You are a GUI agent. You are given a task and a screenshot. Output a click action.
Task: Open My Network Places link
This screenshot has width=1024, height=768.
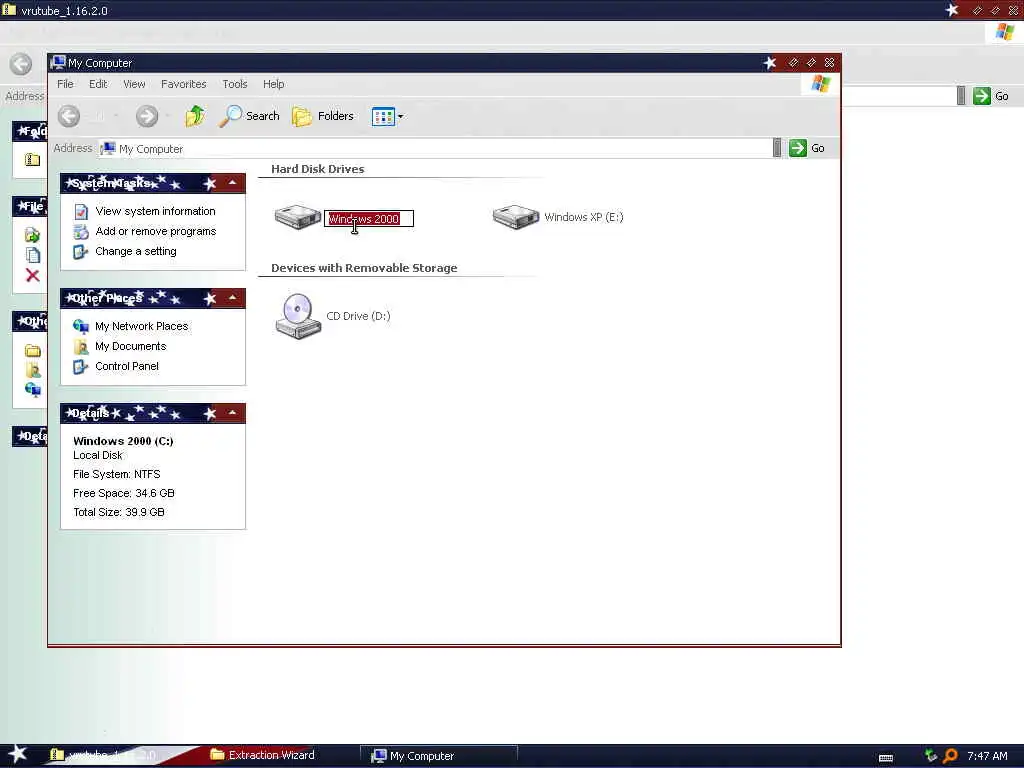tap(142, 326)
